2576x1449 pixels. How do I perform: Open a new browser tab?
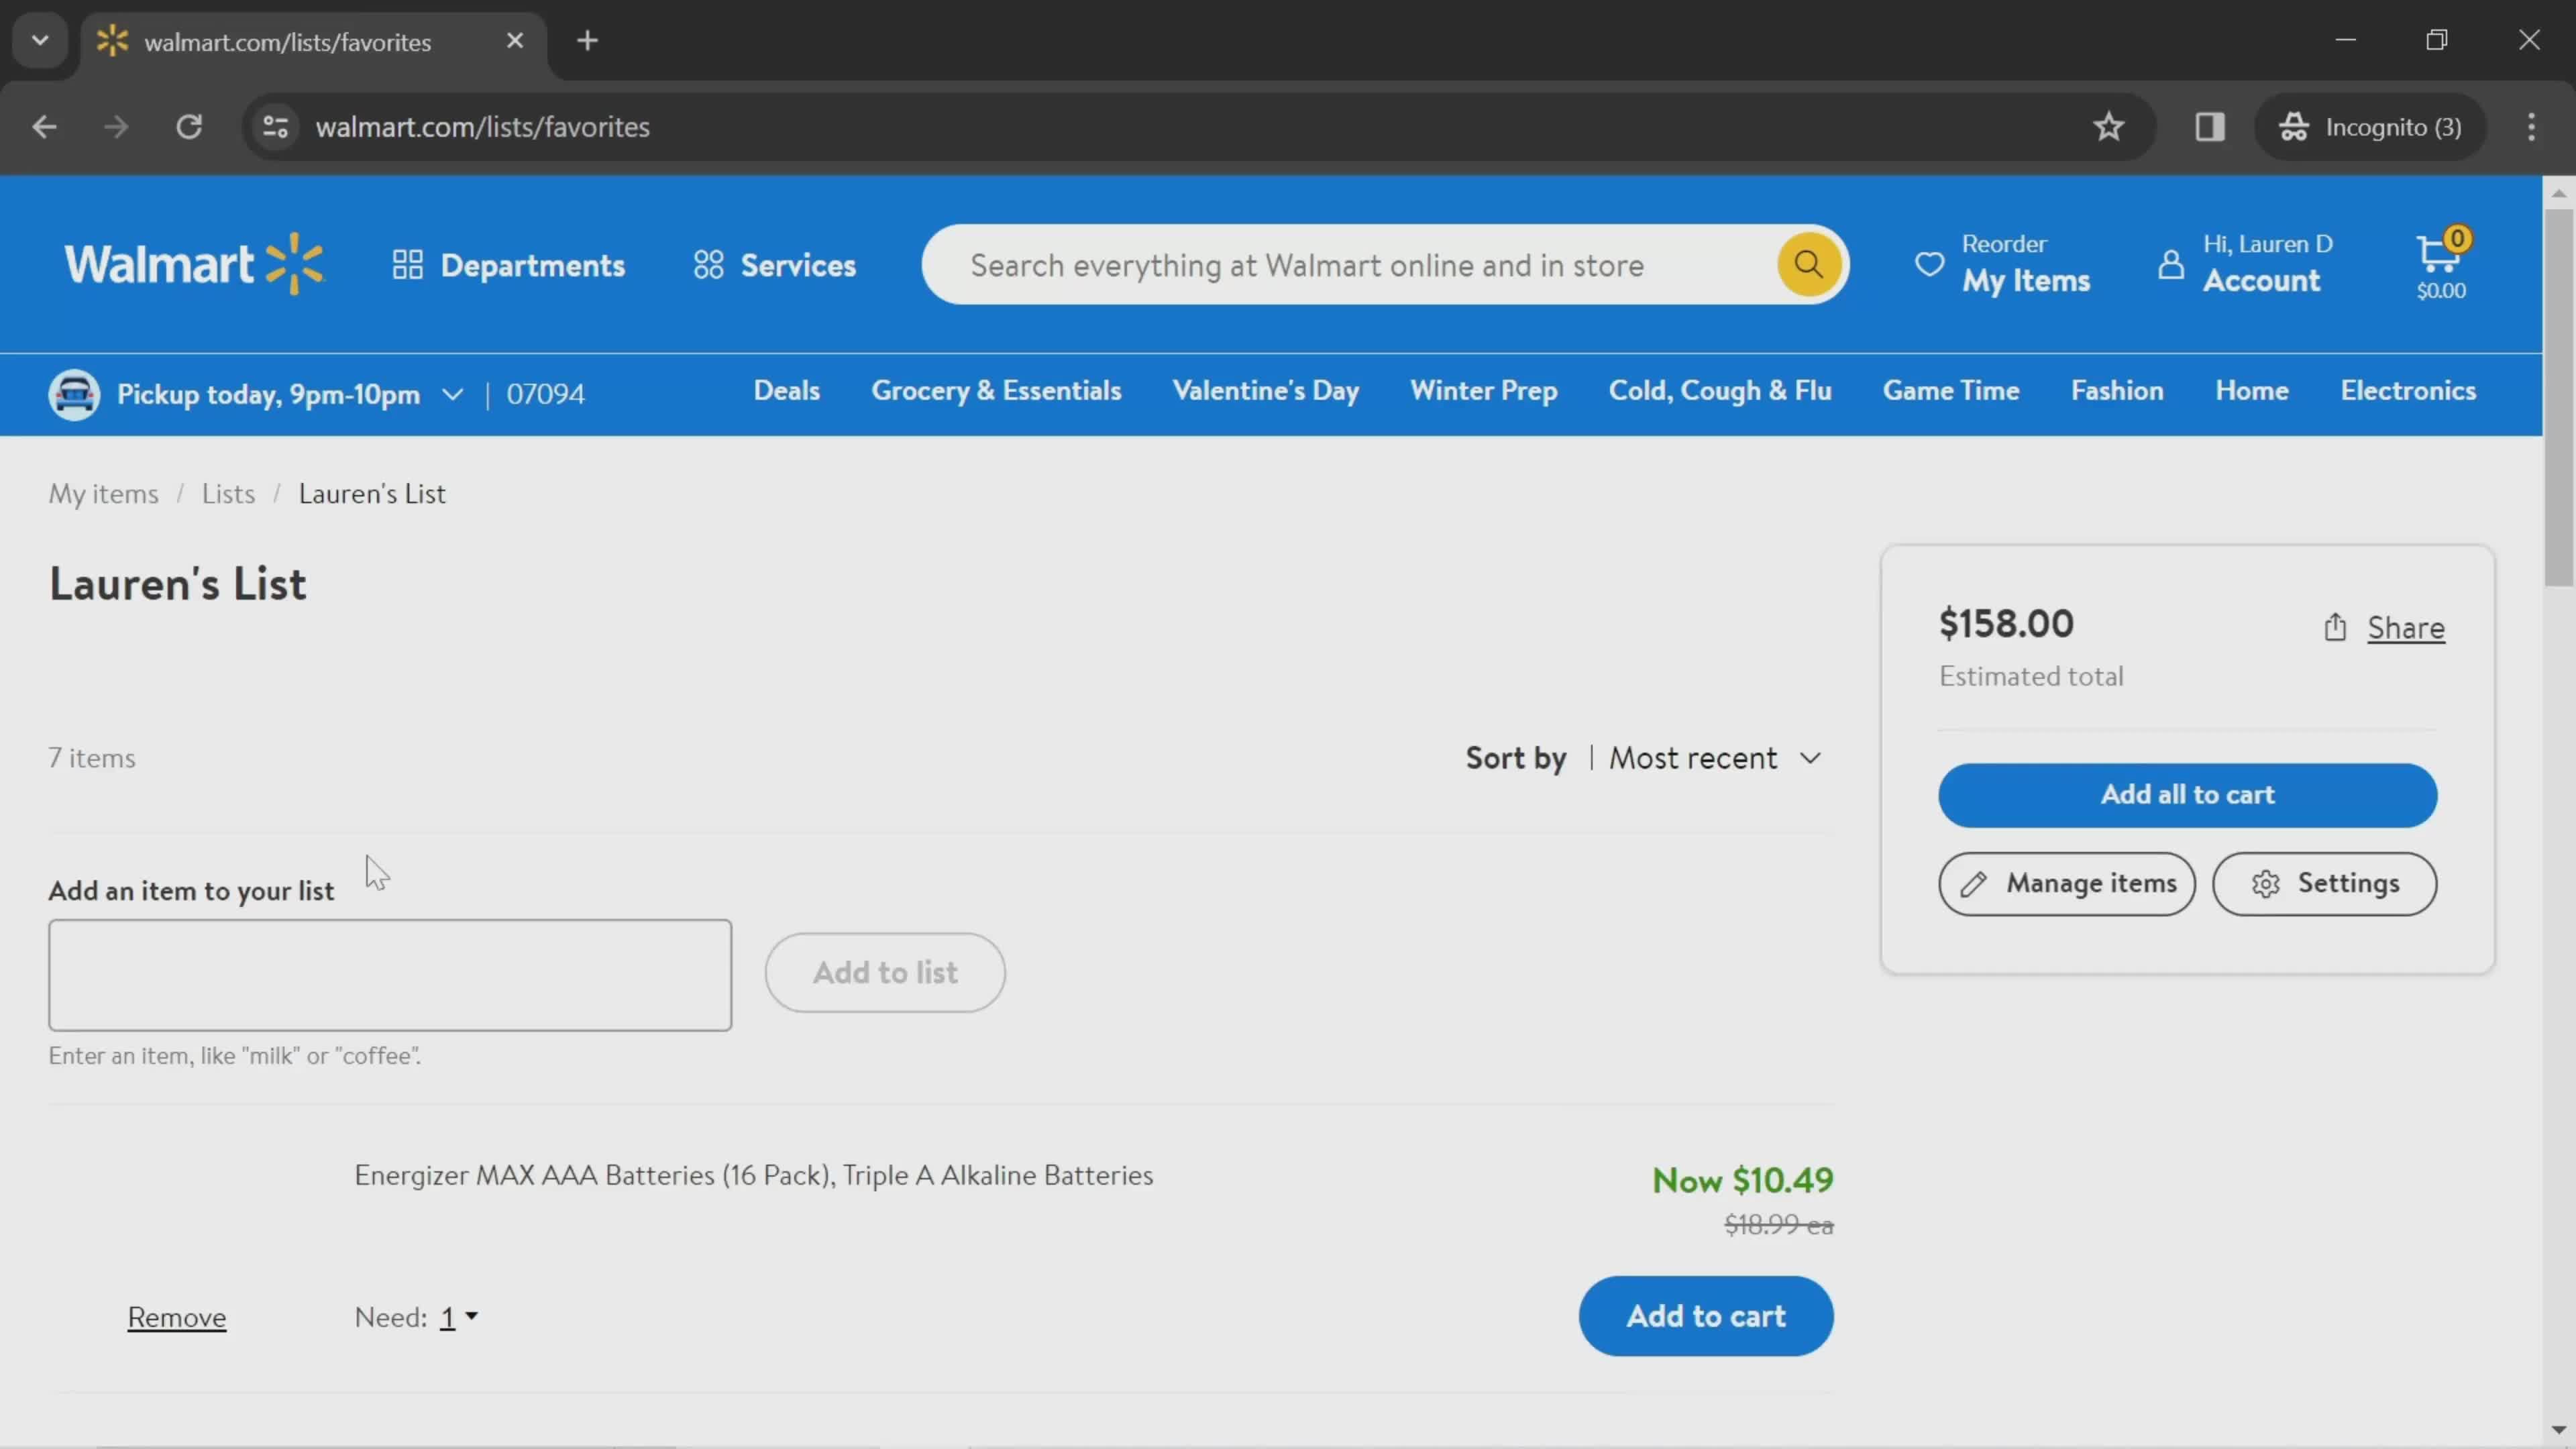click(587, 41)
